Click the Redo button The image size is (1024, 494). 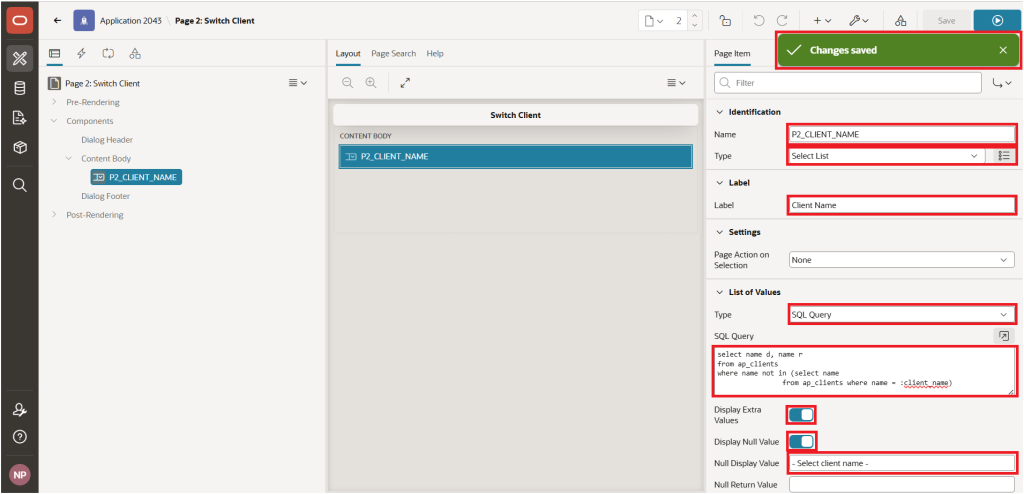[782, 21]
